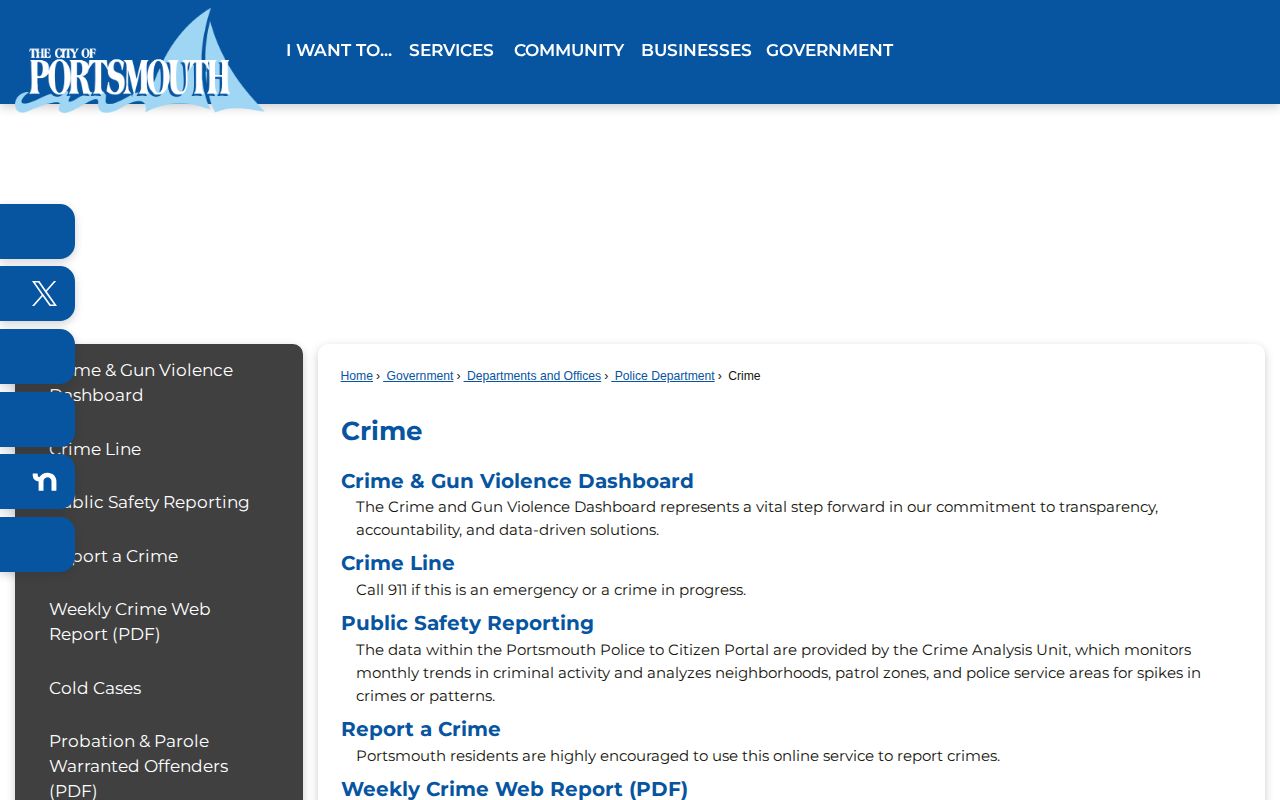1280x800 pixels.
Task: Click the large 'Crime' page title
Action: pyautogui.click(x=382, y=431)
